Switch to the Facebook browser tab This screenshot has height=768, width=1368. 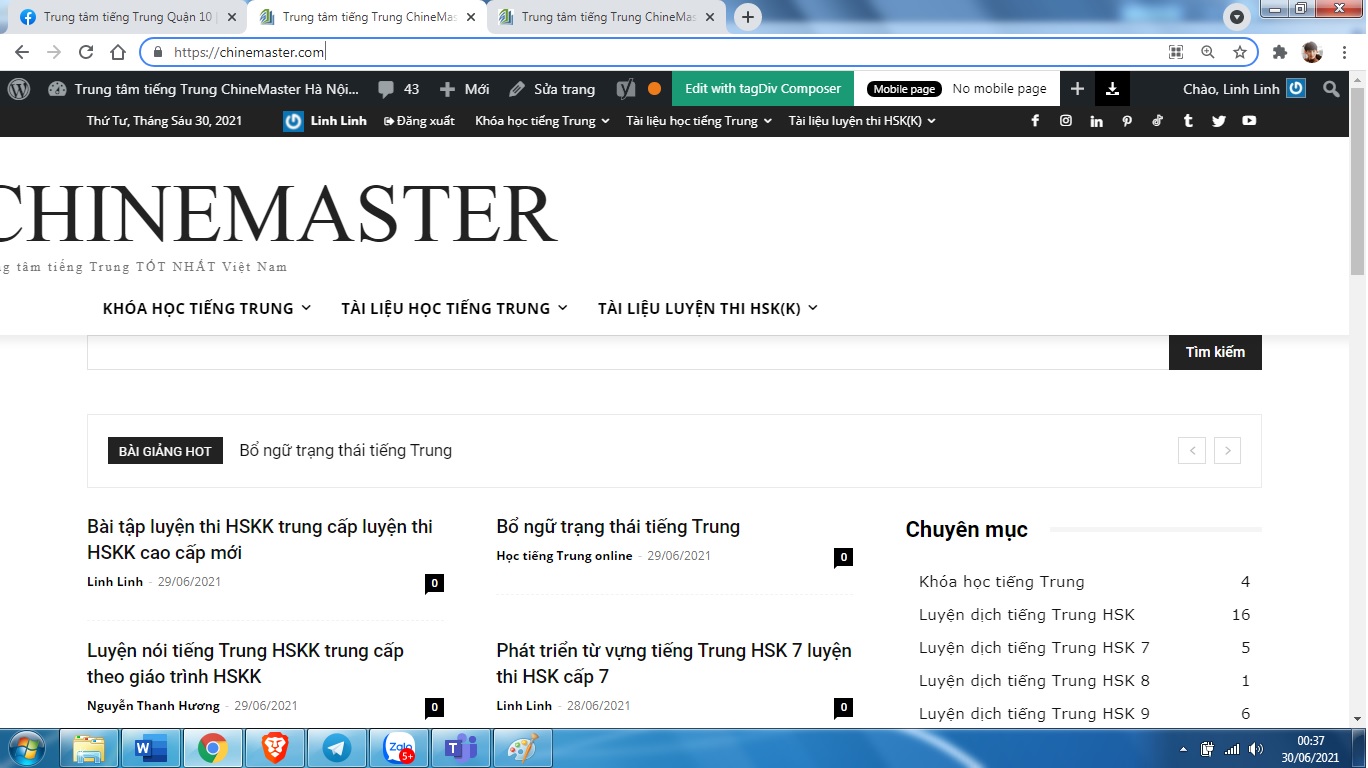coord(124,17)
